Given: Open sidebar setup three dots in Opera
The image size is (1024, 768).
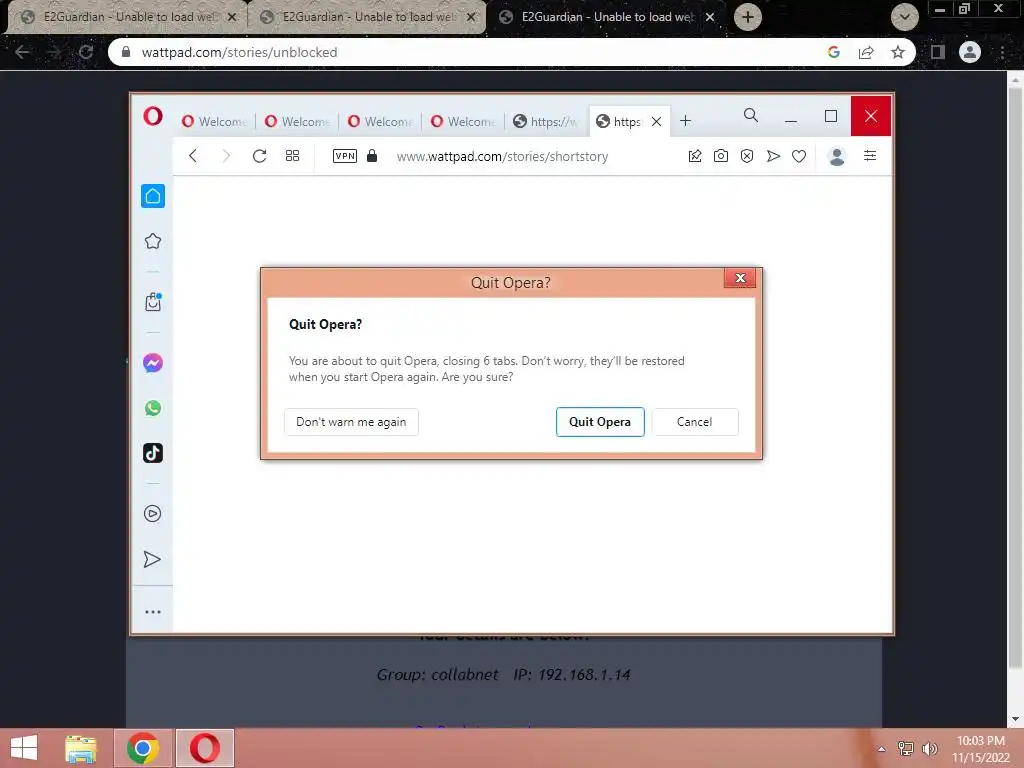Looking at the screenshot, I should pos(153,612).
